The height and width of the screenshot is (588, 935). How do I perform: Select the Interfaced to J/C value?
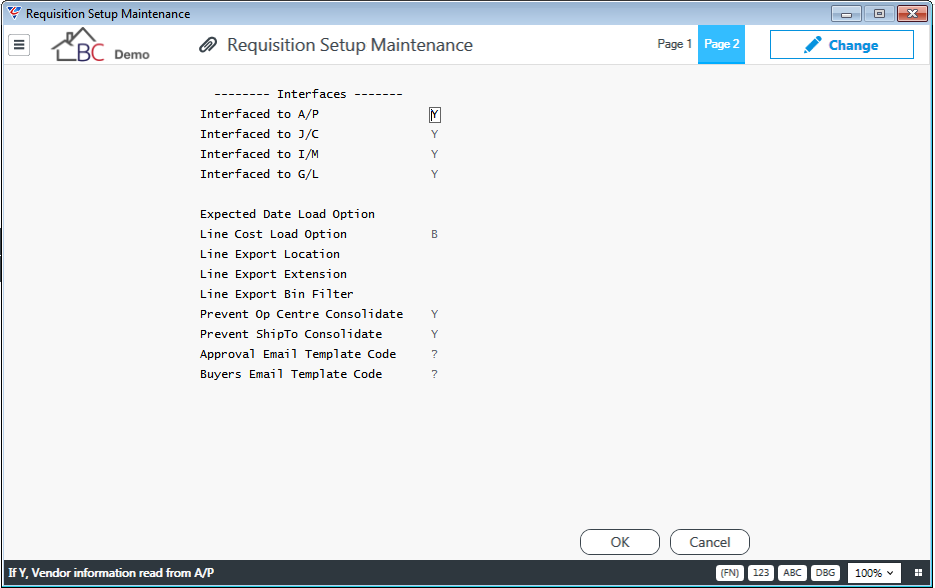[435, 134]
